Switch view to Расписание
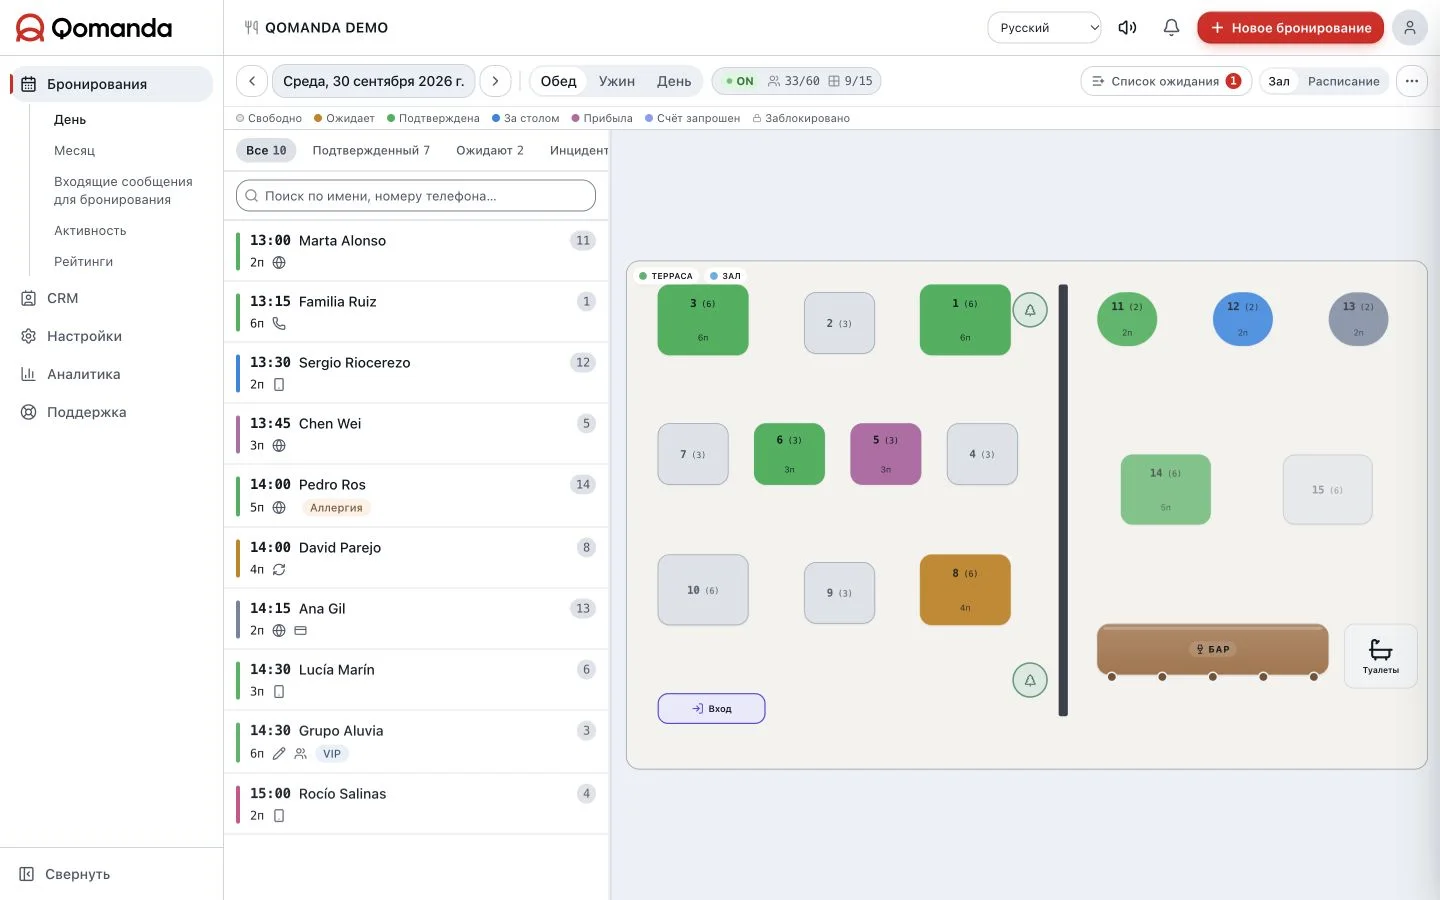Viewport: 1440px width, 900px height. [x=1343, y=81]
